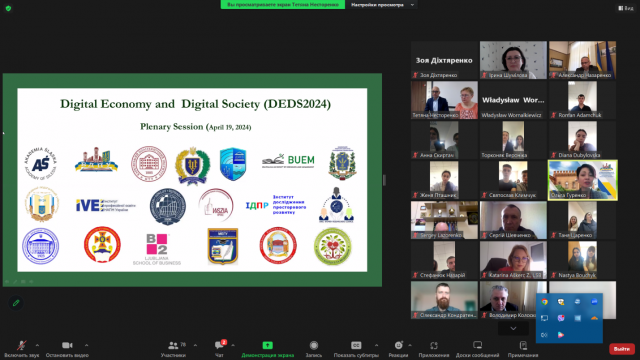Select Władysław Wornalkiewicz name tile
This screenshot has height=360, width=640.
513,100
